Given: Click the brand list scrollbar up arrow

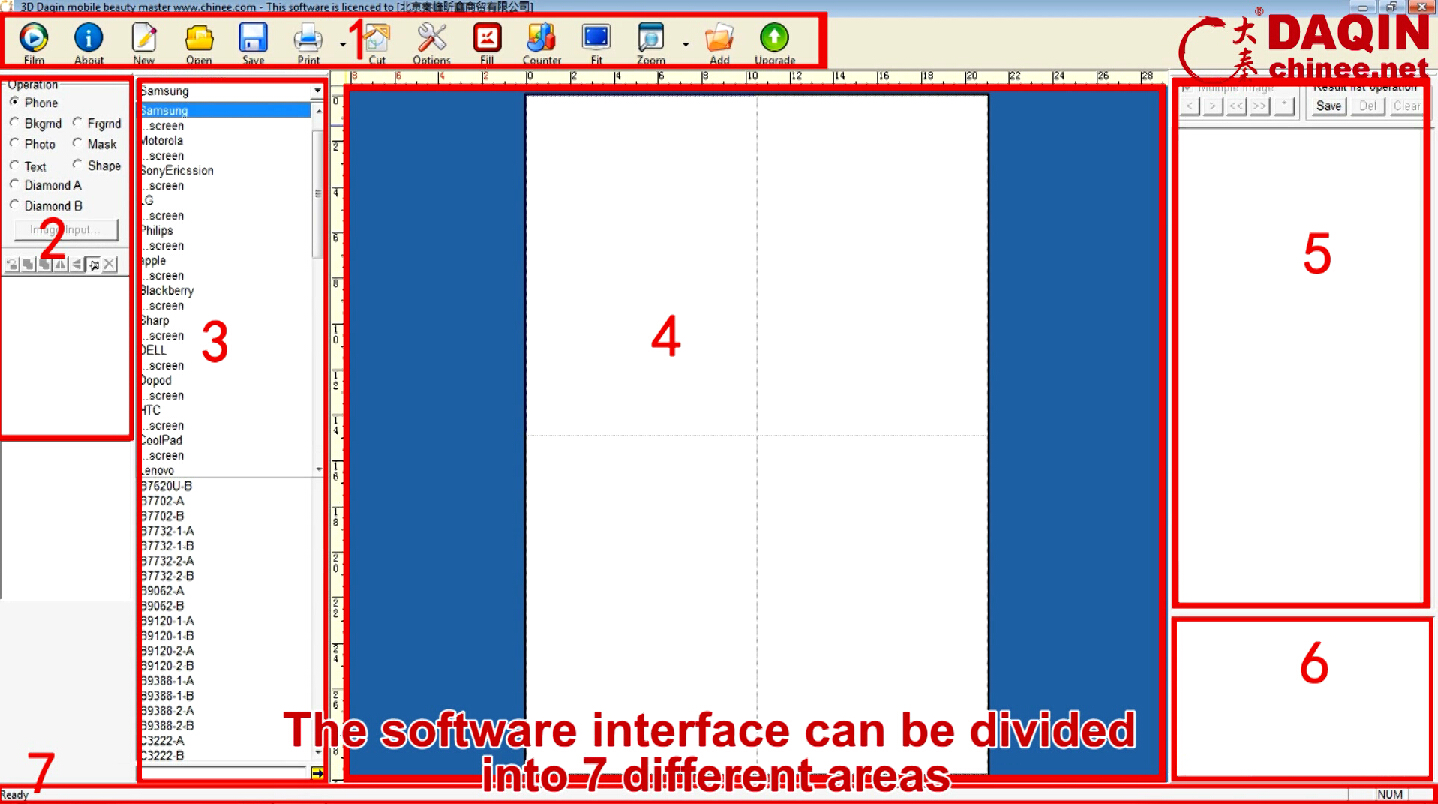Looking at the screenshot, I should pos(319,110).
